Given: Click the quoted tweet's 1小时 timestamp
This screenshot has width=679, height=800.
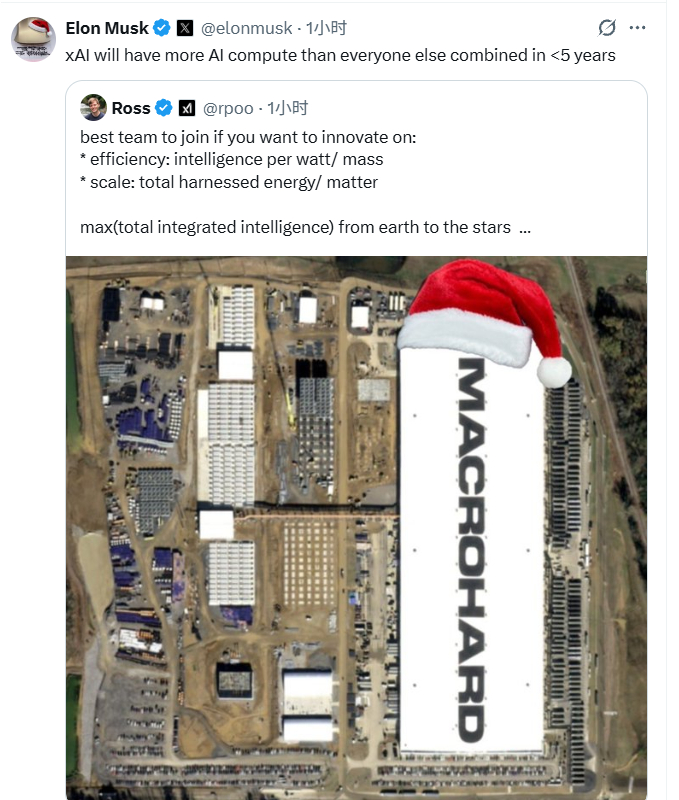Looking at the screenshot, I should [288, 108].
